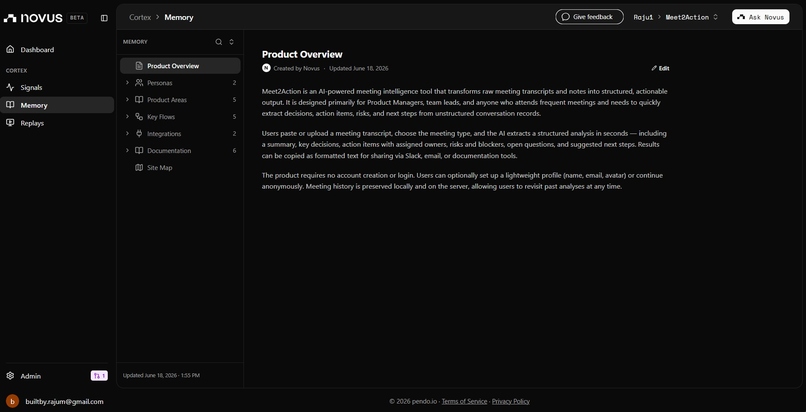Click the Admin notification badge
The image size is (806, 412).
pos(99,376)
